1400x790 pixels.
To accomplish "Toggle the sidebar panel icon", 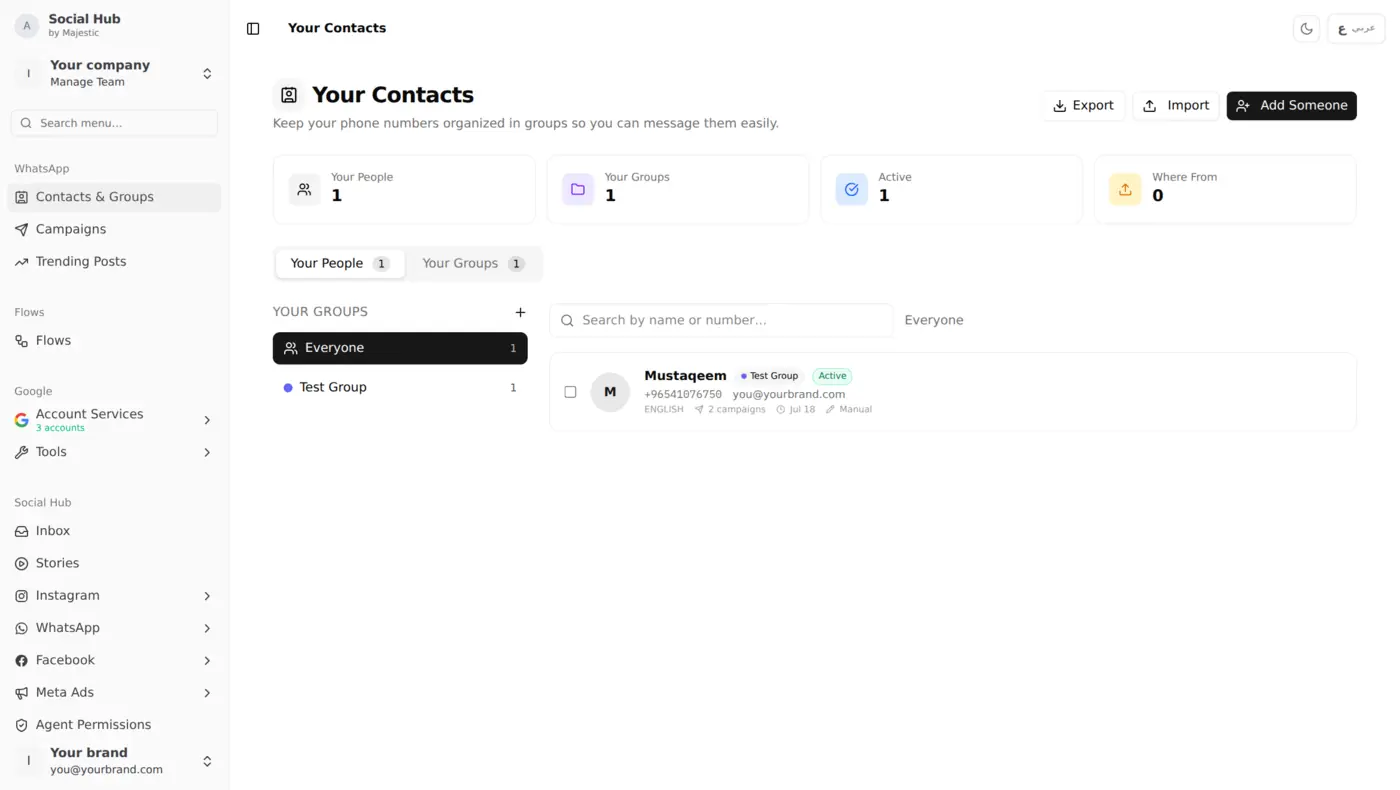I will (253, 29).
